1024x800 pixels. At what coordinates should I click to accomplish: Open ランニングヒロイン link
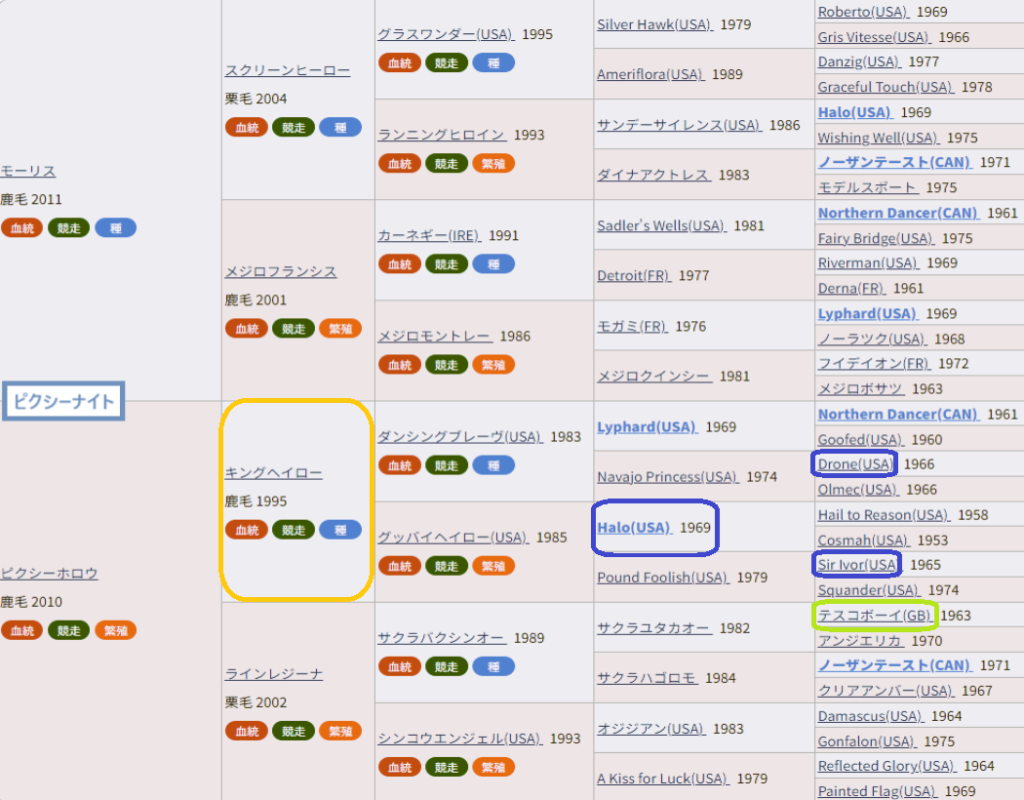click(x=441, y=135)
